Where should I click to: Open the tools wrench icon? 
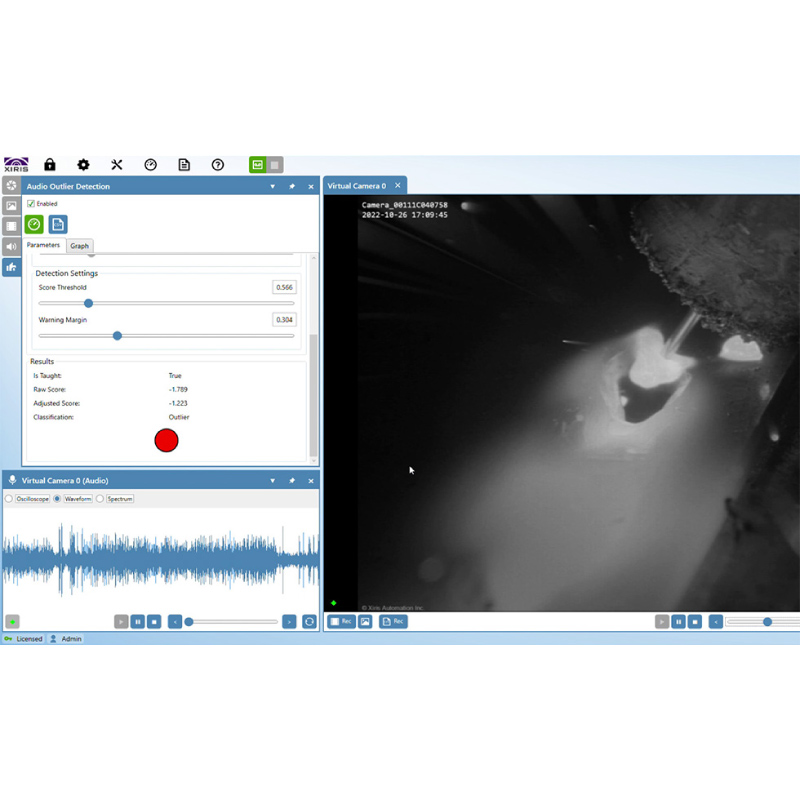(x=117, y=164)
